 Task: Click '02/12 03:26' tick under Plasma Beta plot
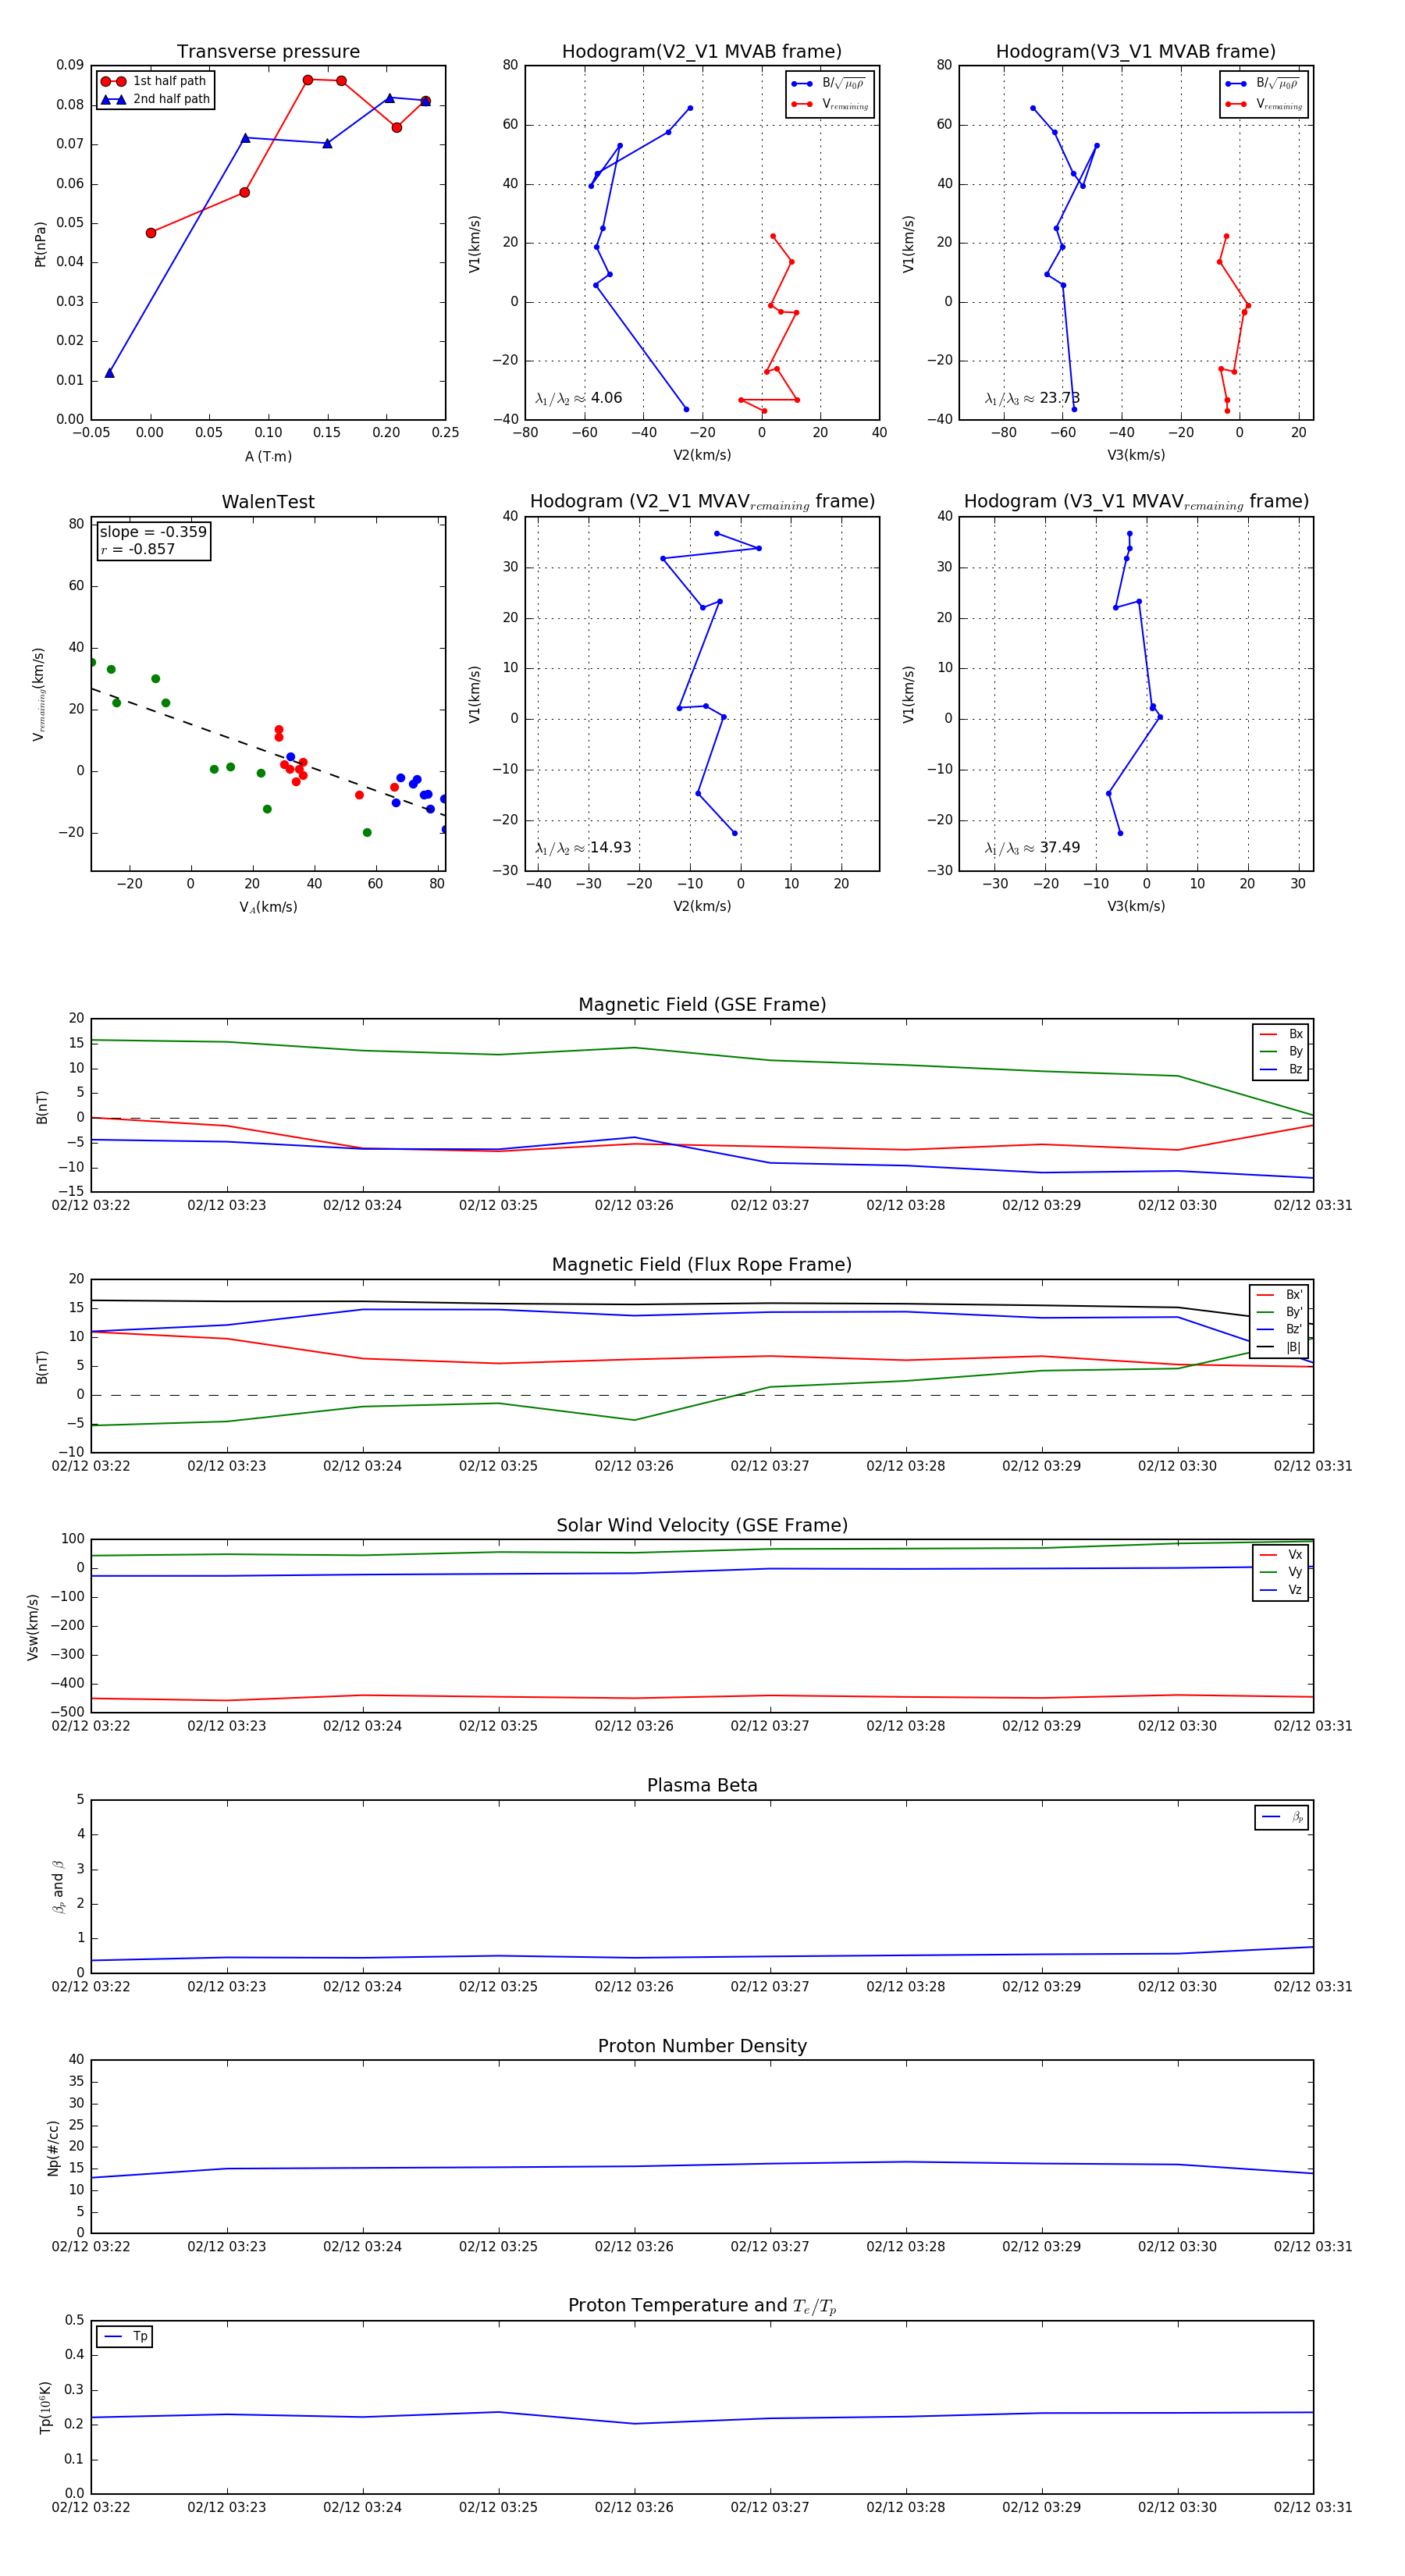click(x=634, y=1986)
